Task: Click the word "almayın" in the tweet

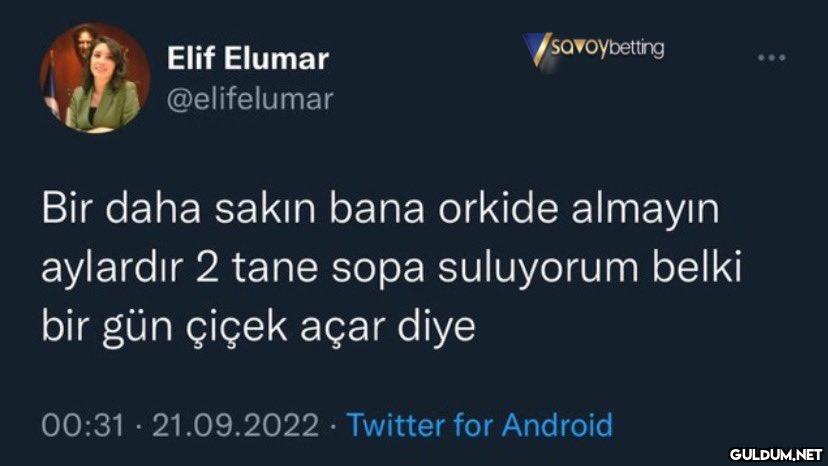Action: click(x=645, y=209)
